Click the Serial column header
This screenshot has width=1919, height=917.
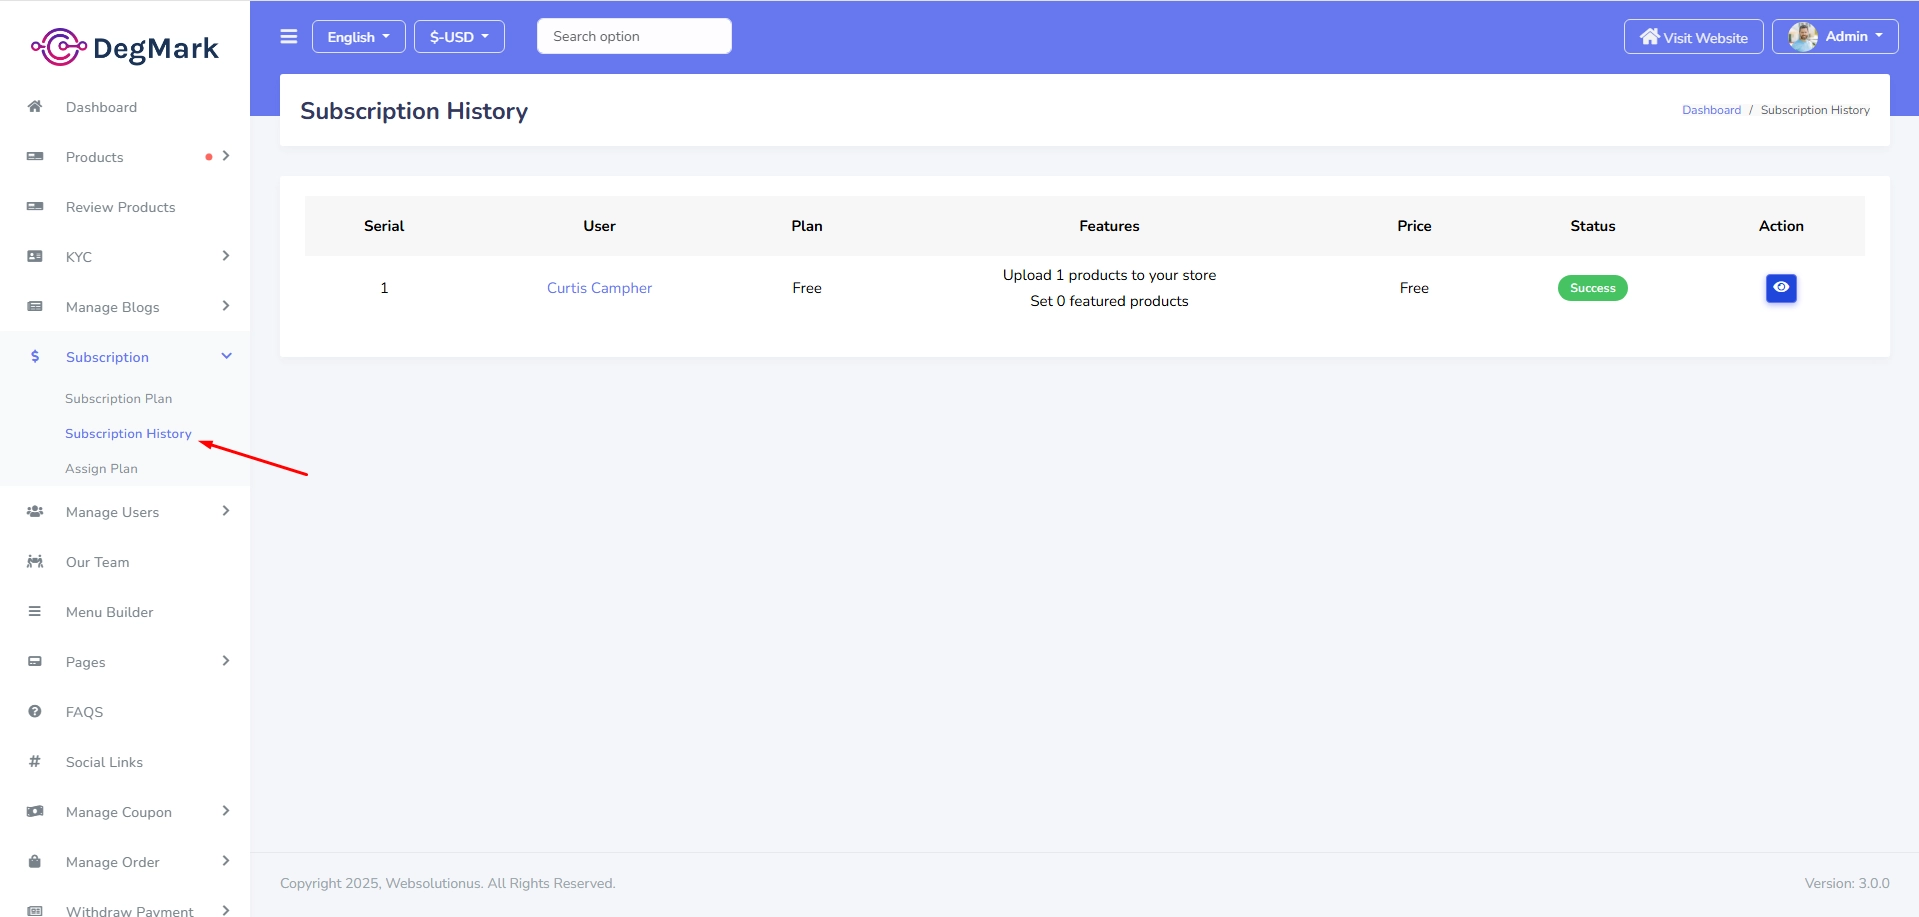(x=384, y=226)
